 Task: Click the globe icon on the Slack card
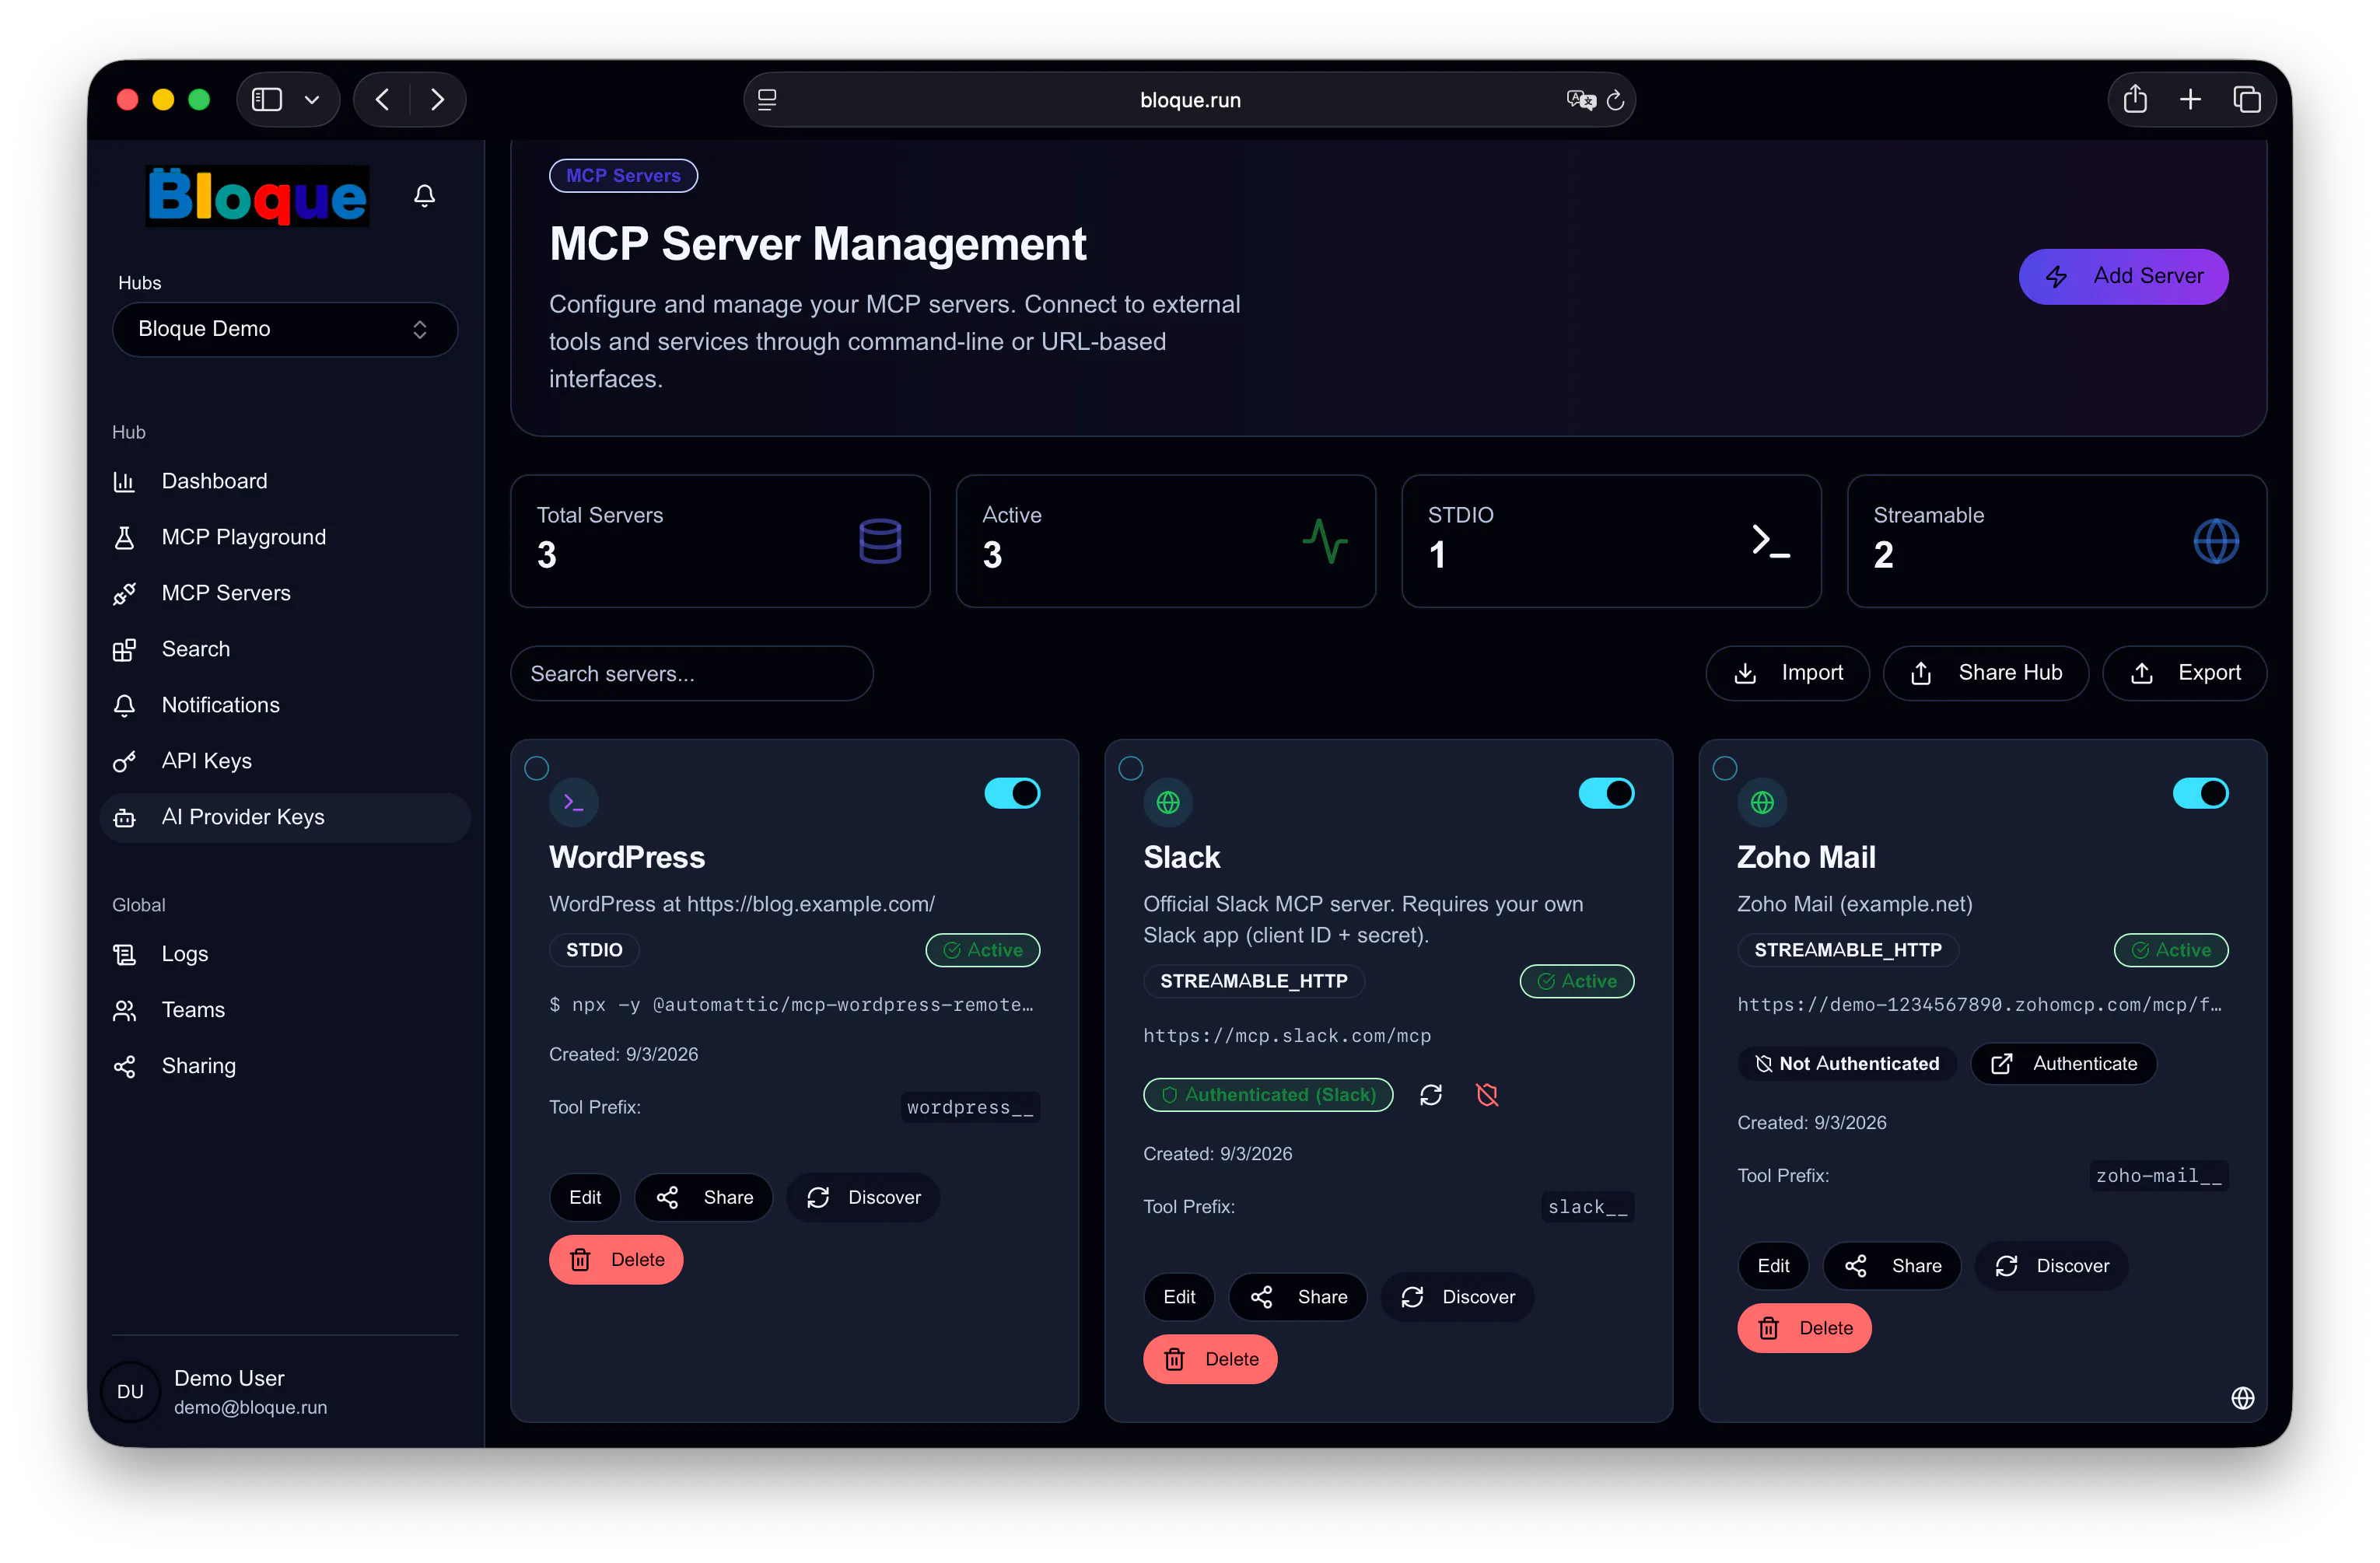coord(1168,802)
